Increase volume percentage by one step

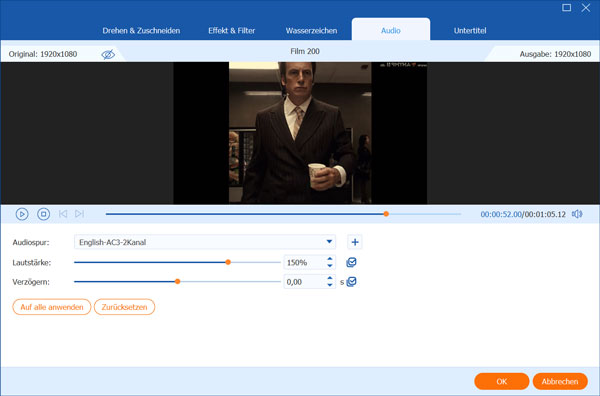pyautogui.click(x=330, y=259)
